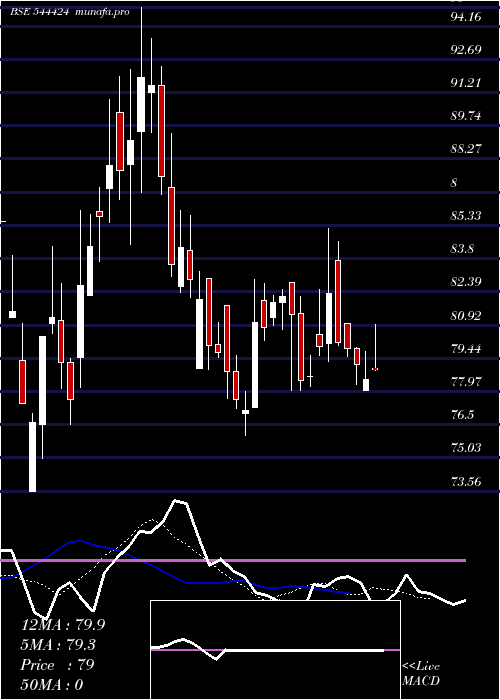The width and height of the screenshot is (500, 700).
Task: Click the Live MACD inset chart box
Action: (275, 650)
